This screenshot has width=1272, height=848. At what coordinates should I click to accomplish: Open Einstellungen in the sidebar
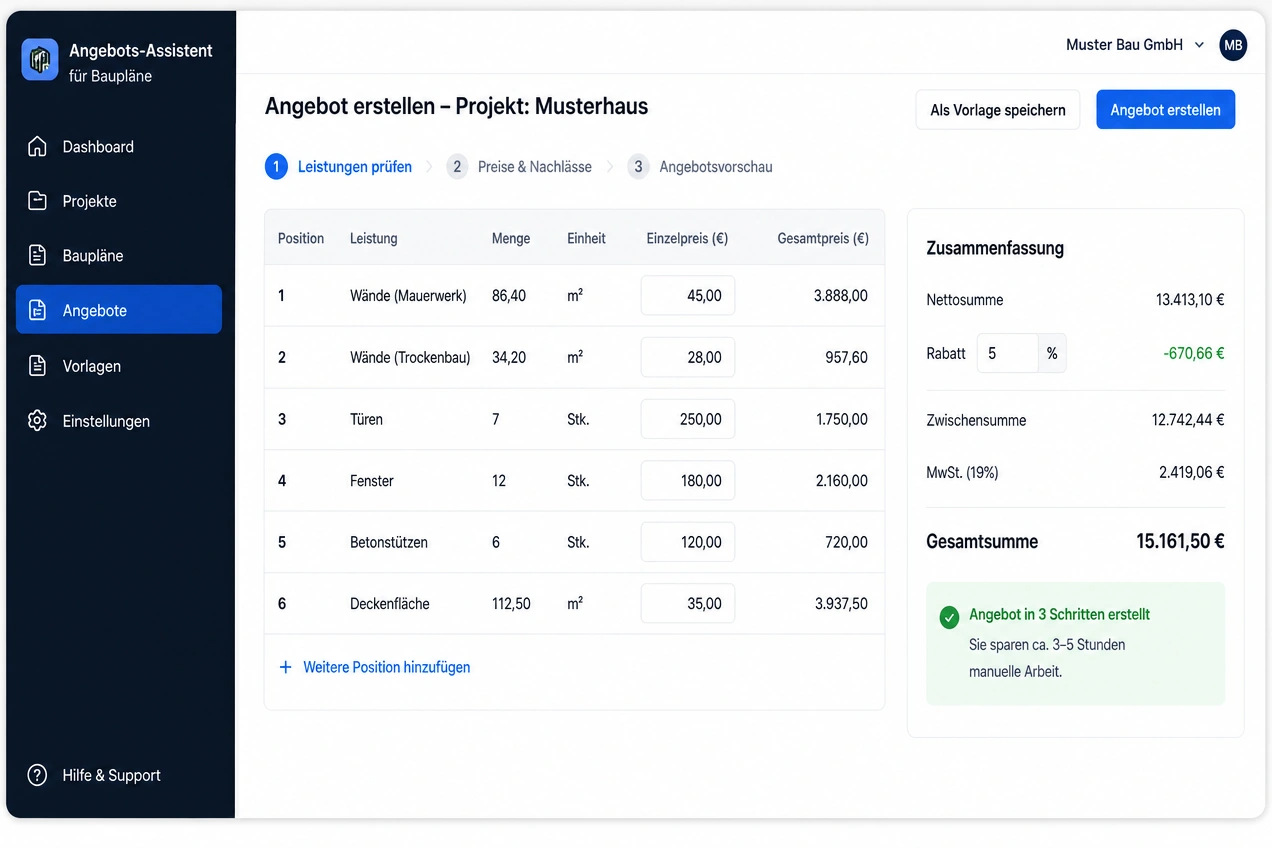(x=119, y=421)
